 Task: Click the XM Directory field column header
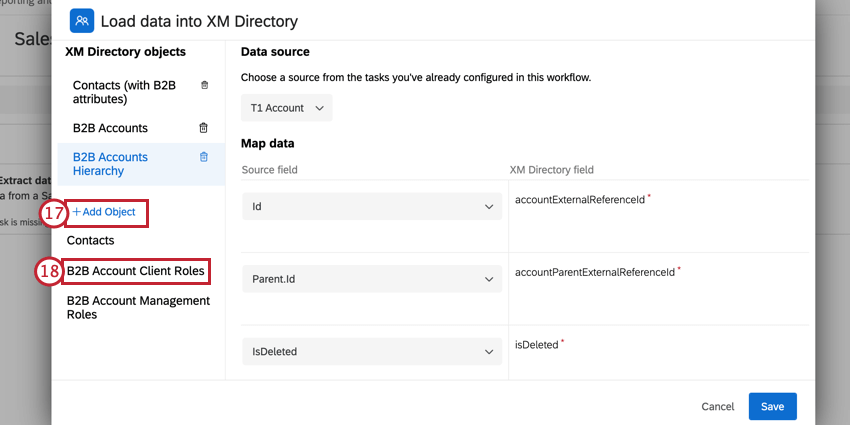[552, 170]
